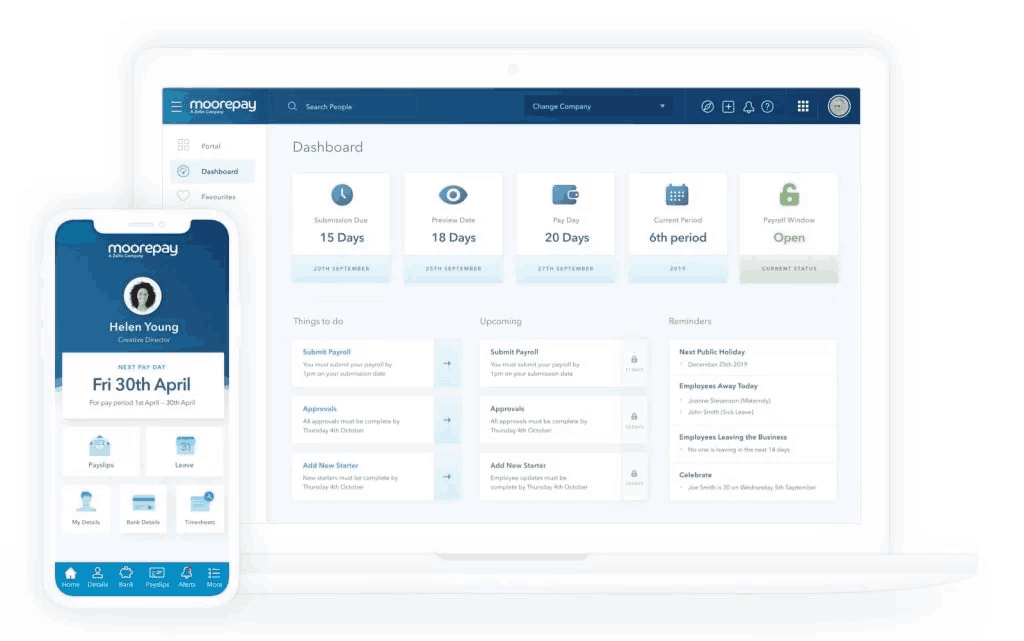Open the Bank Details tile on the phone
This screenshot has width=1024, height=641.
(143, 508)
